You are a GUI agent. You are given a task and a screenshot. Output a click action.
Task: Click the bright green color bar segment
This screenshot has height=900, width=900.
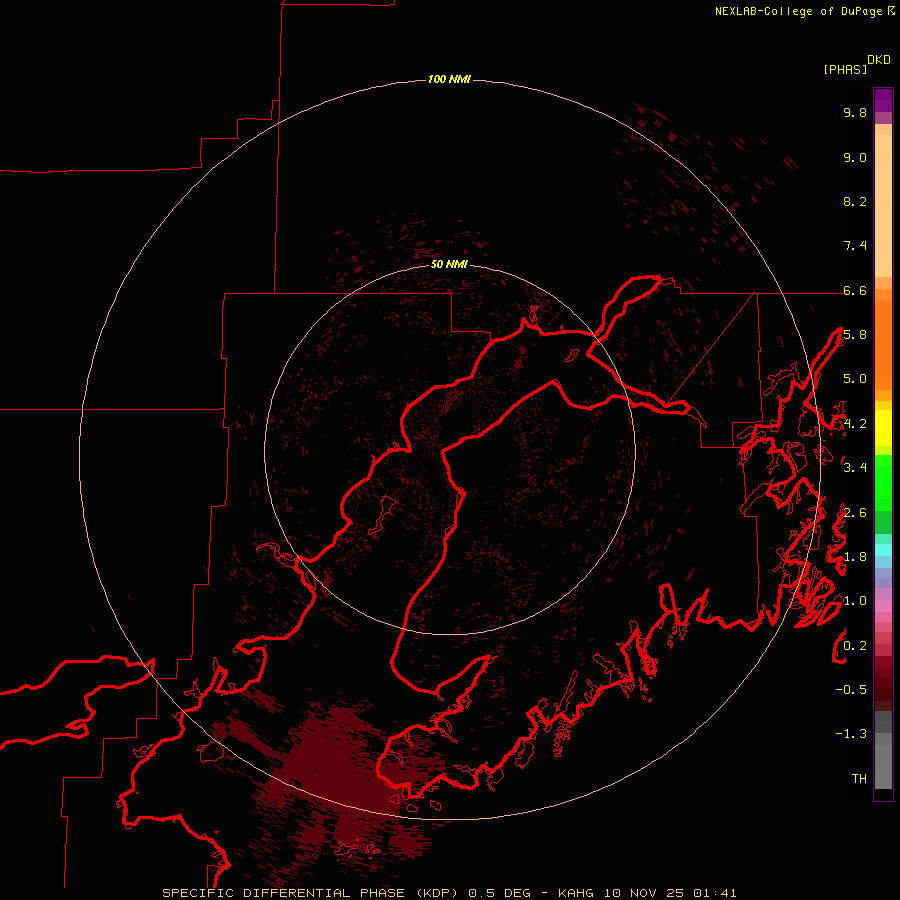[883, 483]
